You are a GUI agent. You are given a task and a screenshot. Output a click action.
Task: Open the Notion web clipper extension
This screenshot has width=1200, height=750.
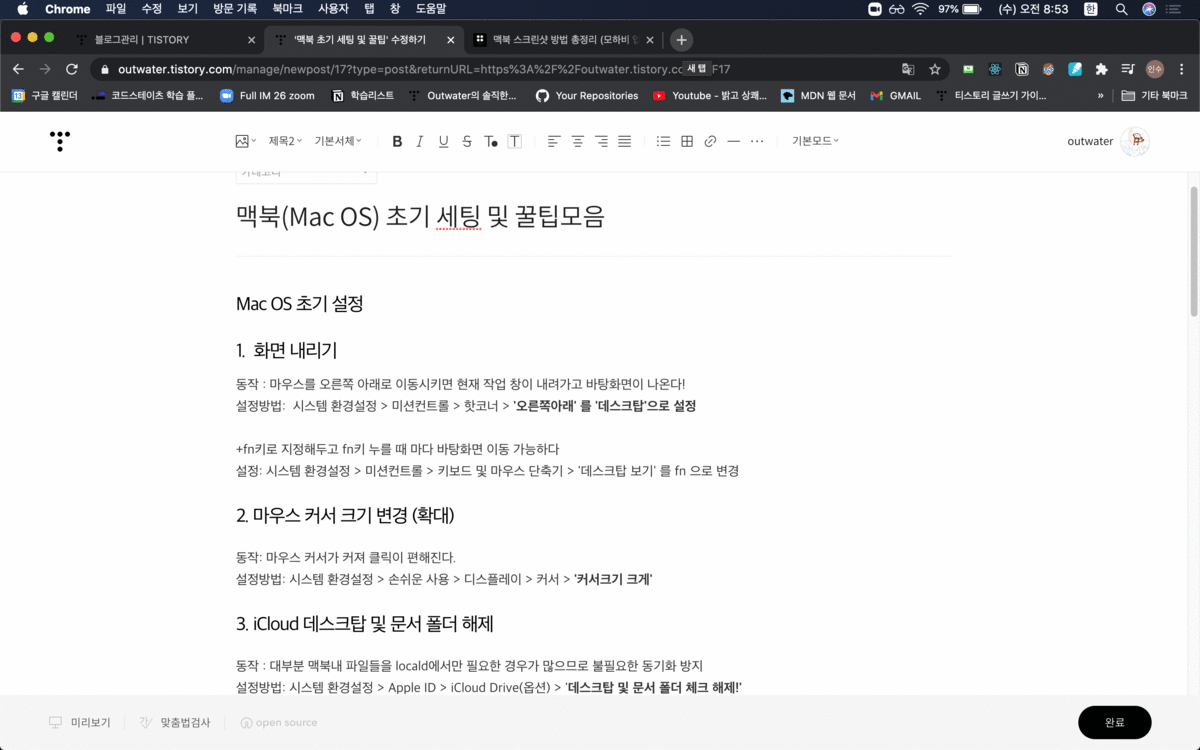click(x=1022, y=69)
